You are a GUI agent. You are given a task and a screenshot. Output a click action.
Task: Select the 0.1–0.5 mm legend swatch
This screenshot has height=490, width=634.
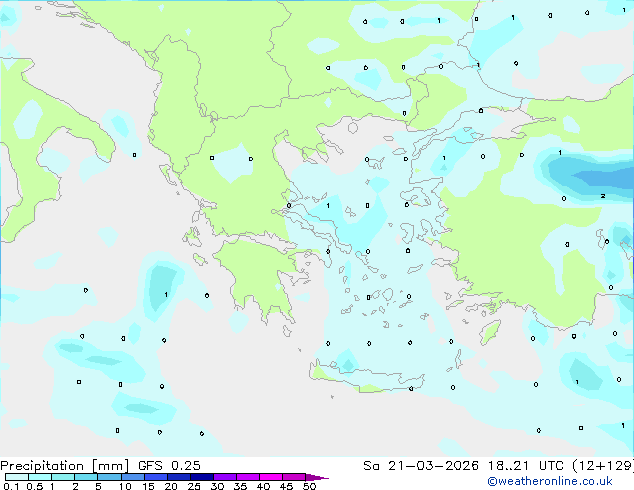pos(17,477)
